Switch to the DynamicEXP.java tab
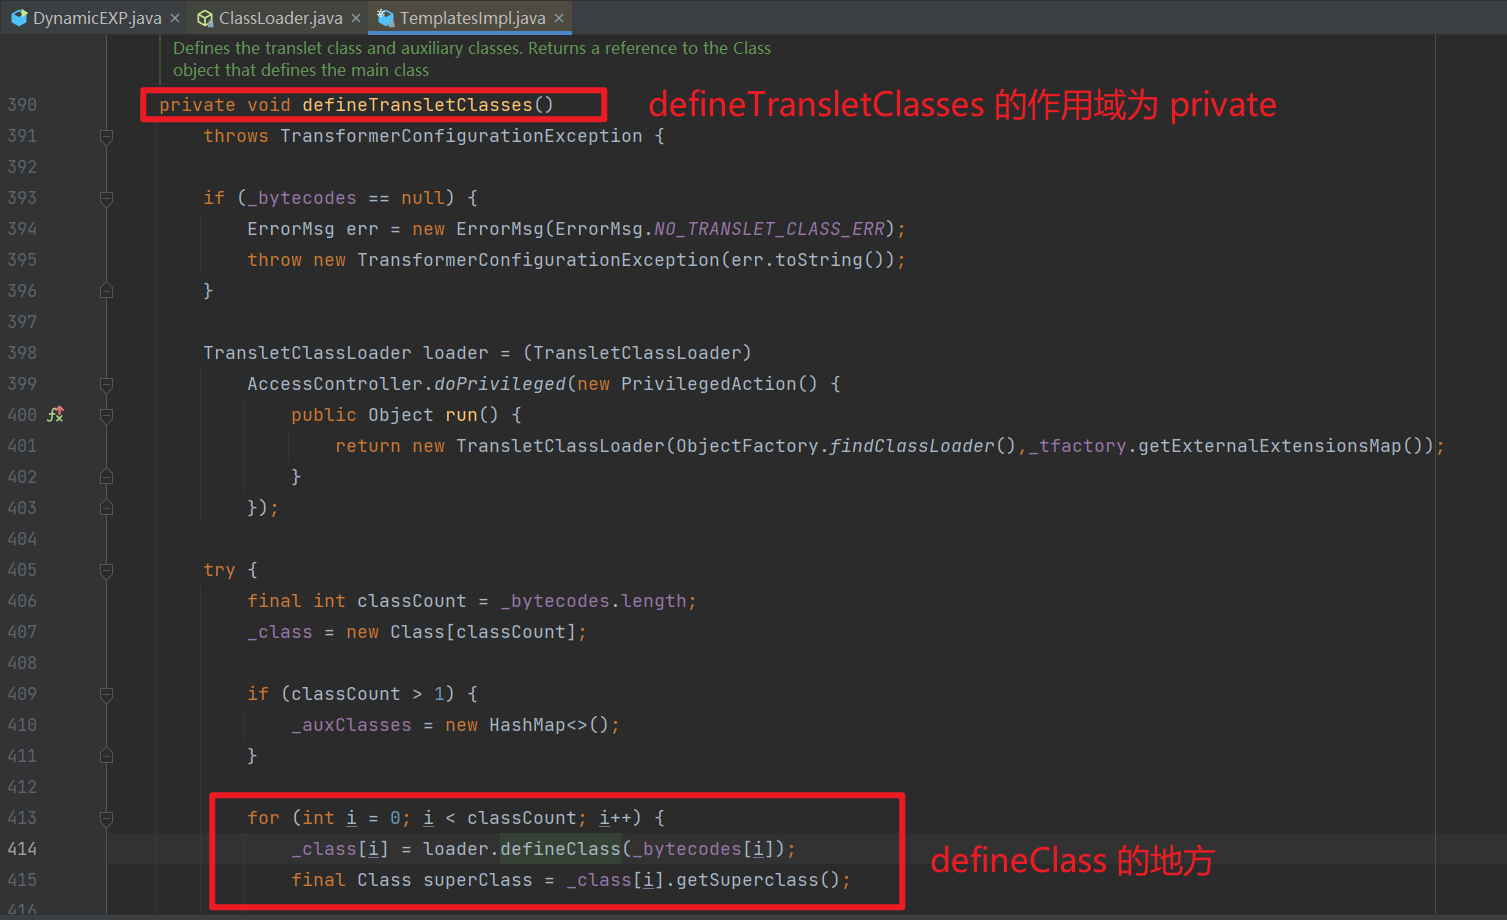1507x920 pixels. pyautogui.click(x=95, y=17)
